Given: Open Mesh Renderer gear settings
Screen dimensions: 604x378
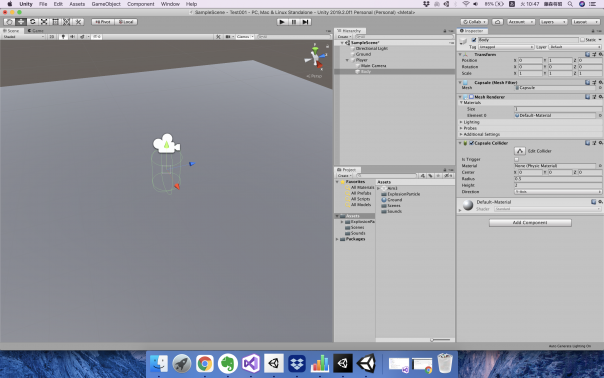Looking at the screenshot, I should coord(600,97).
